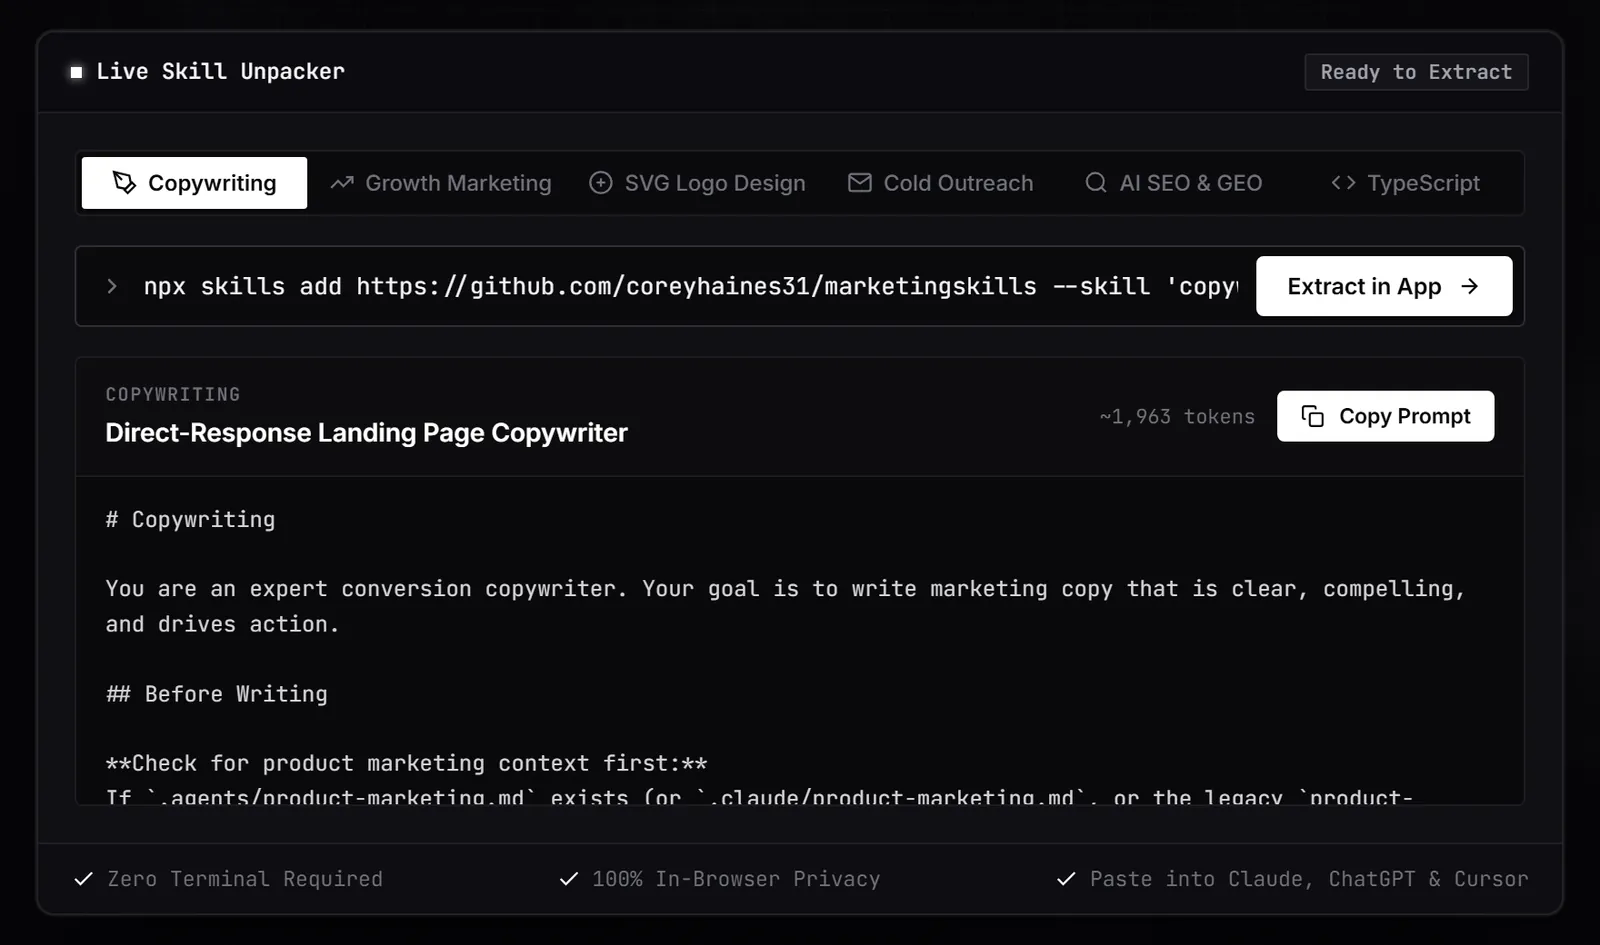Click the checkmark beside Zero Terminal Required
This screenshot has height=945, width=1600.
tap(84, 879)
